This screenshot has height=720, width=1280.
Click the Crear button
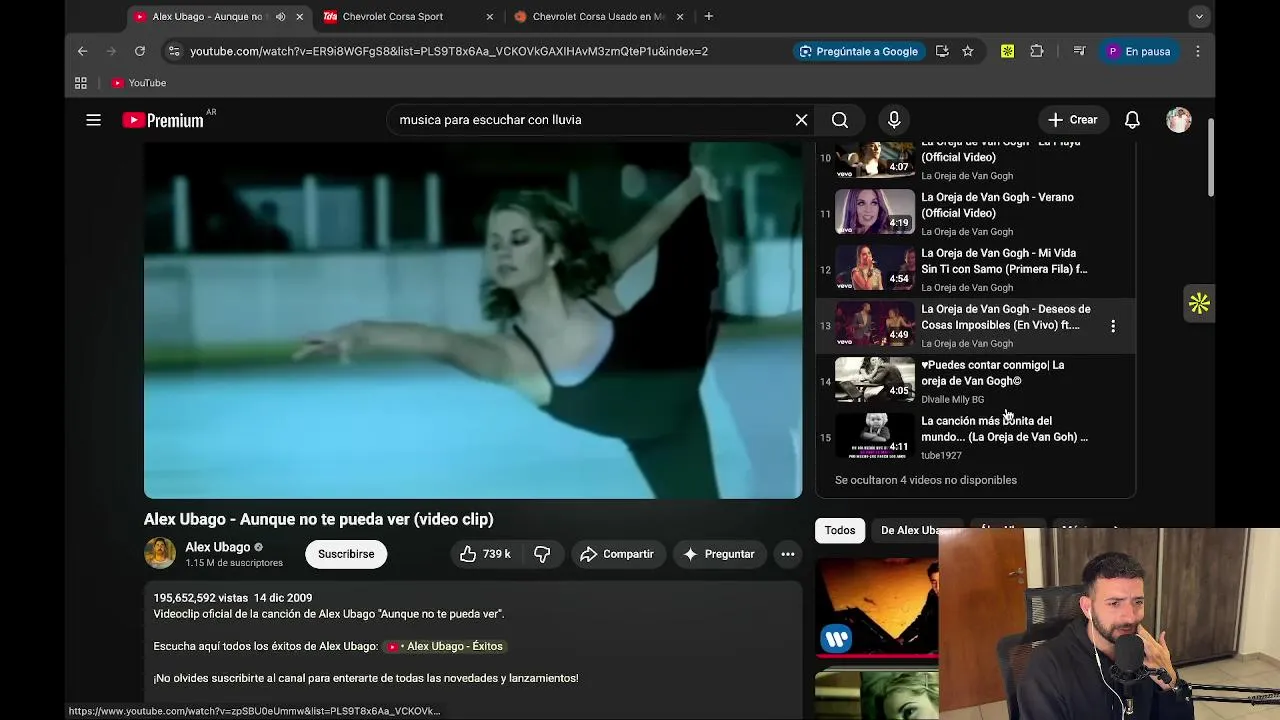pos(1072,120)
